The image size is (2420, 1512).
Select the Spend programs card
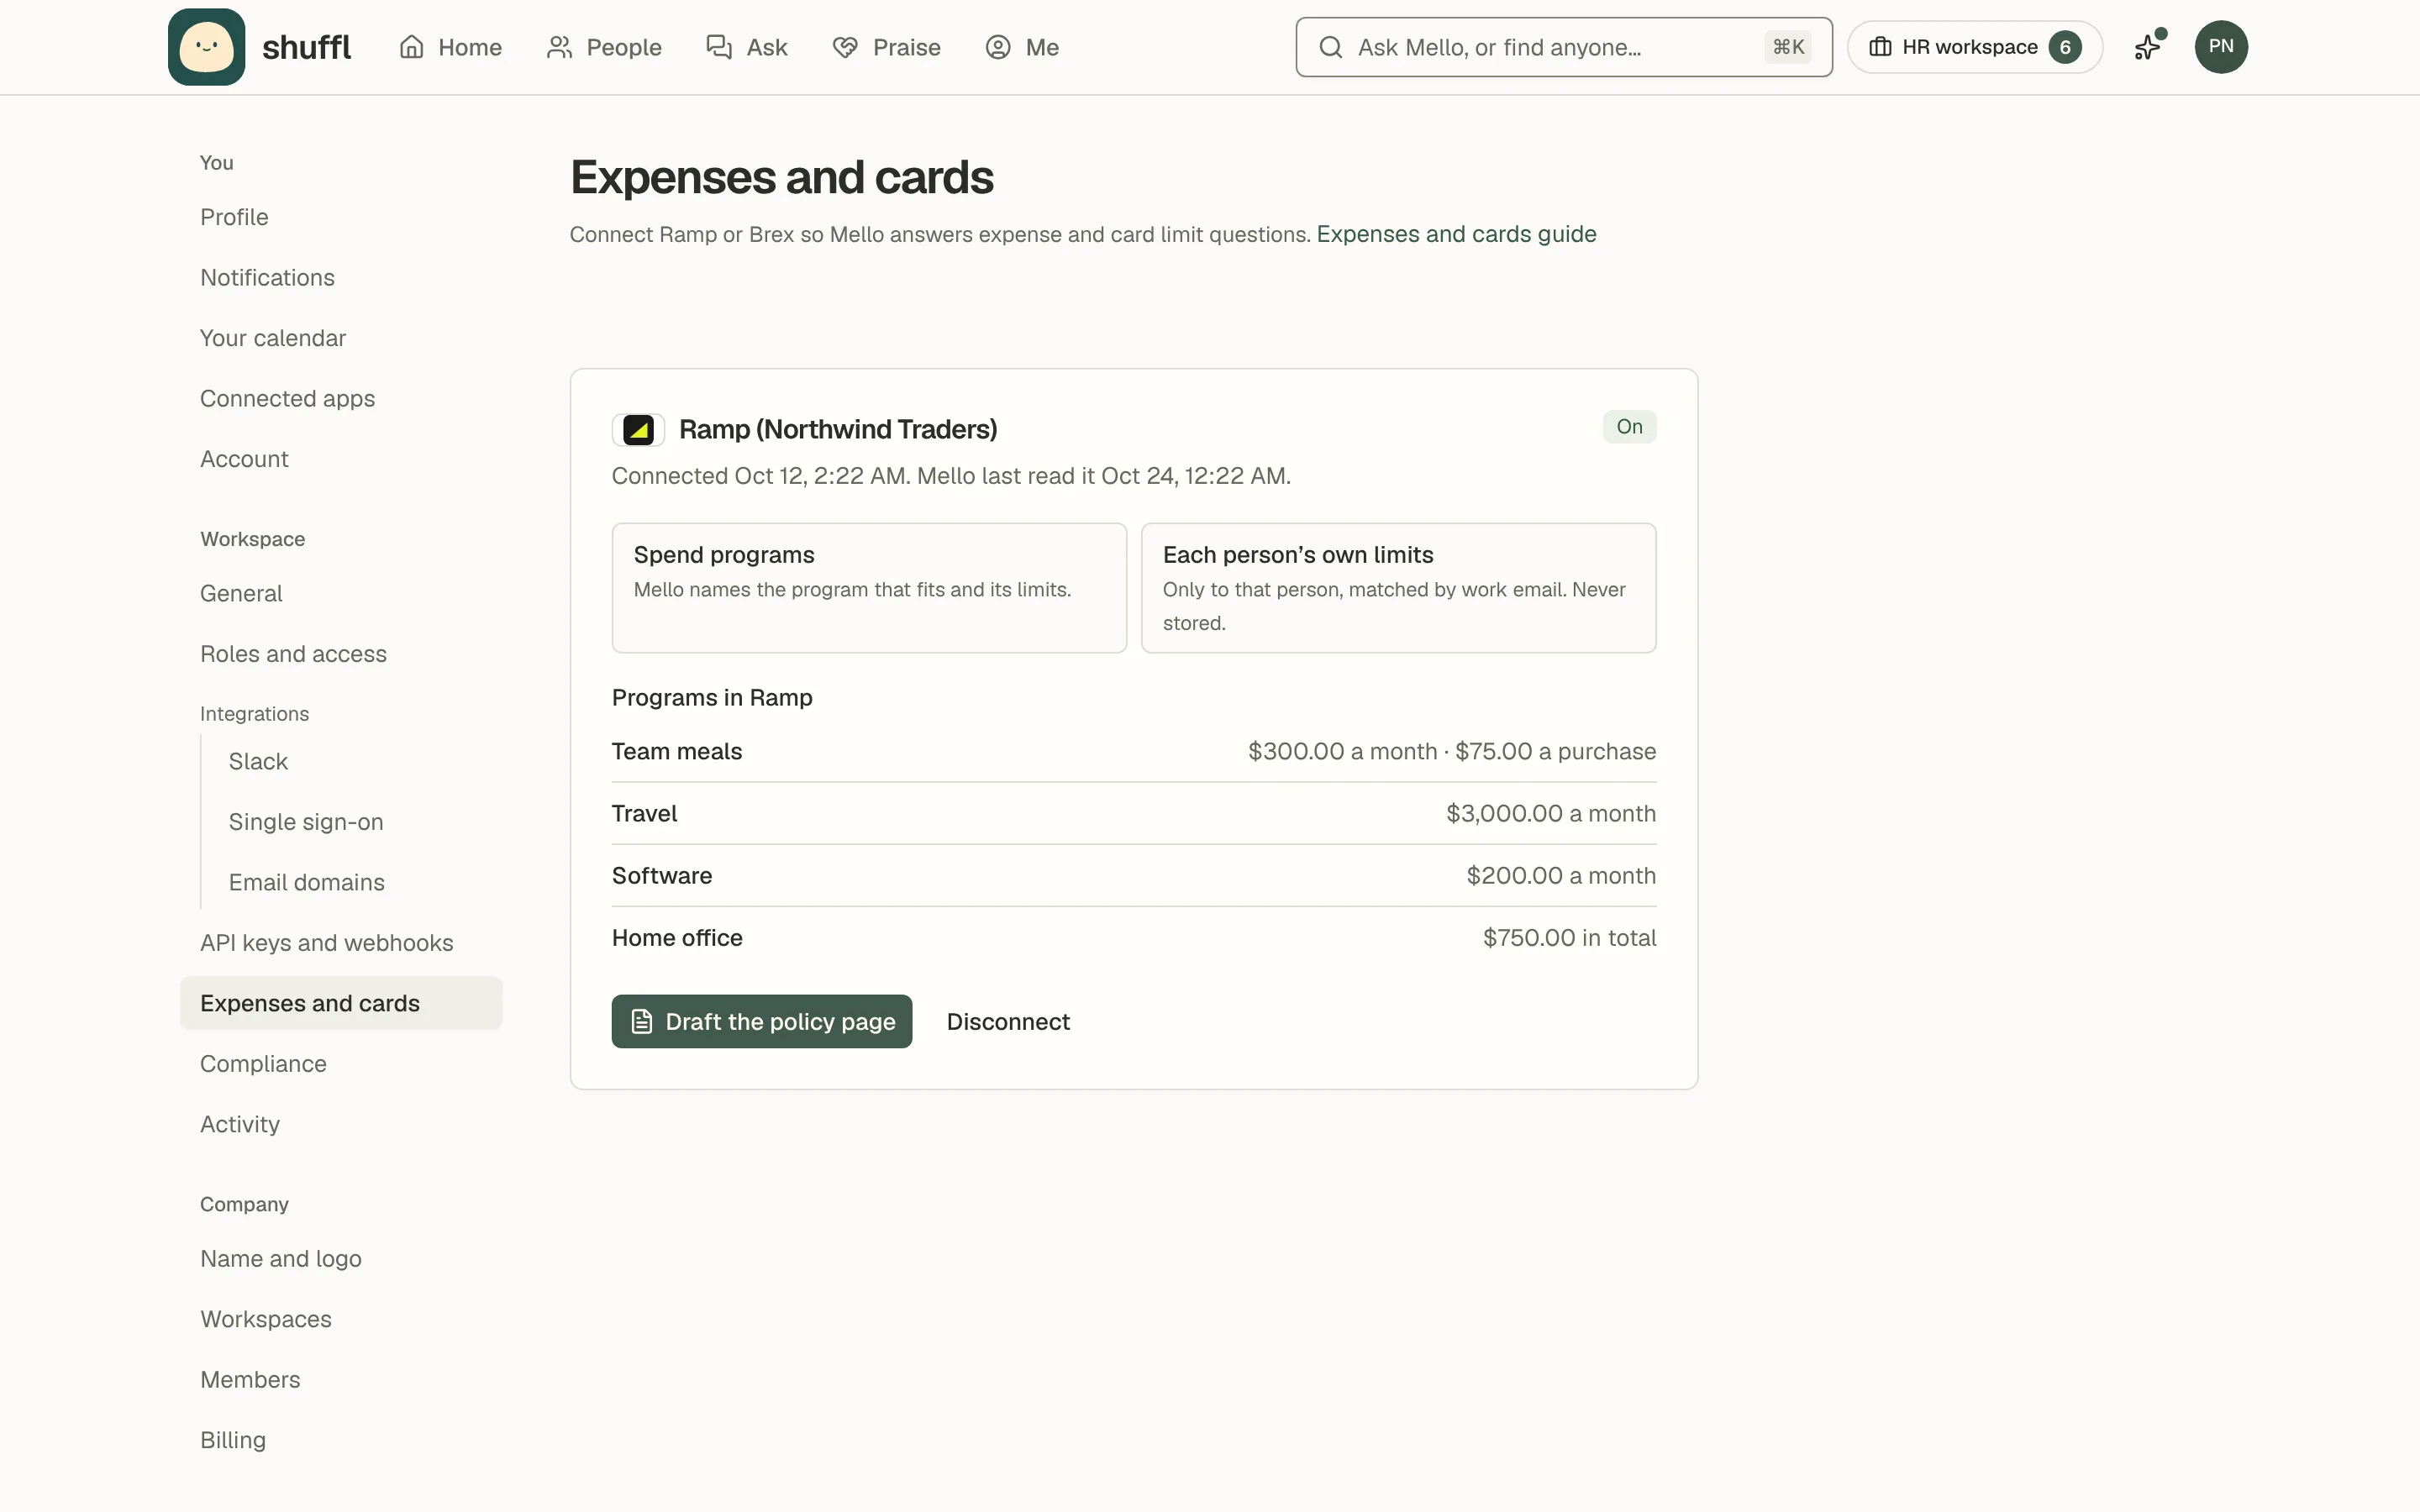click(x=869, y=588)
